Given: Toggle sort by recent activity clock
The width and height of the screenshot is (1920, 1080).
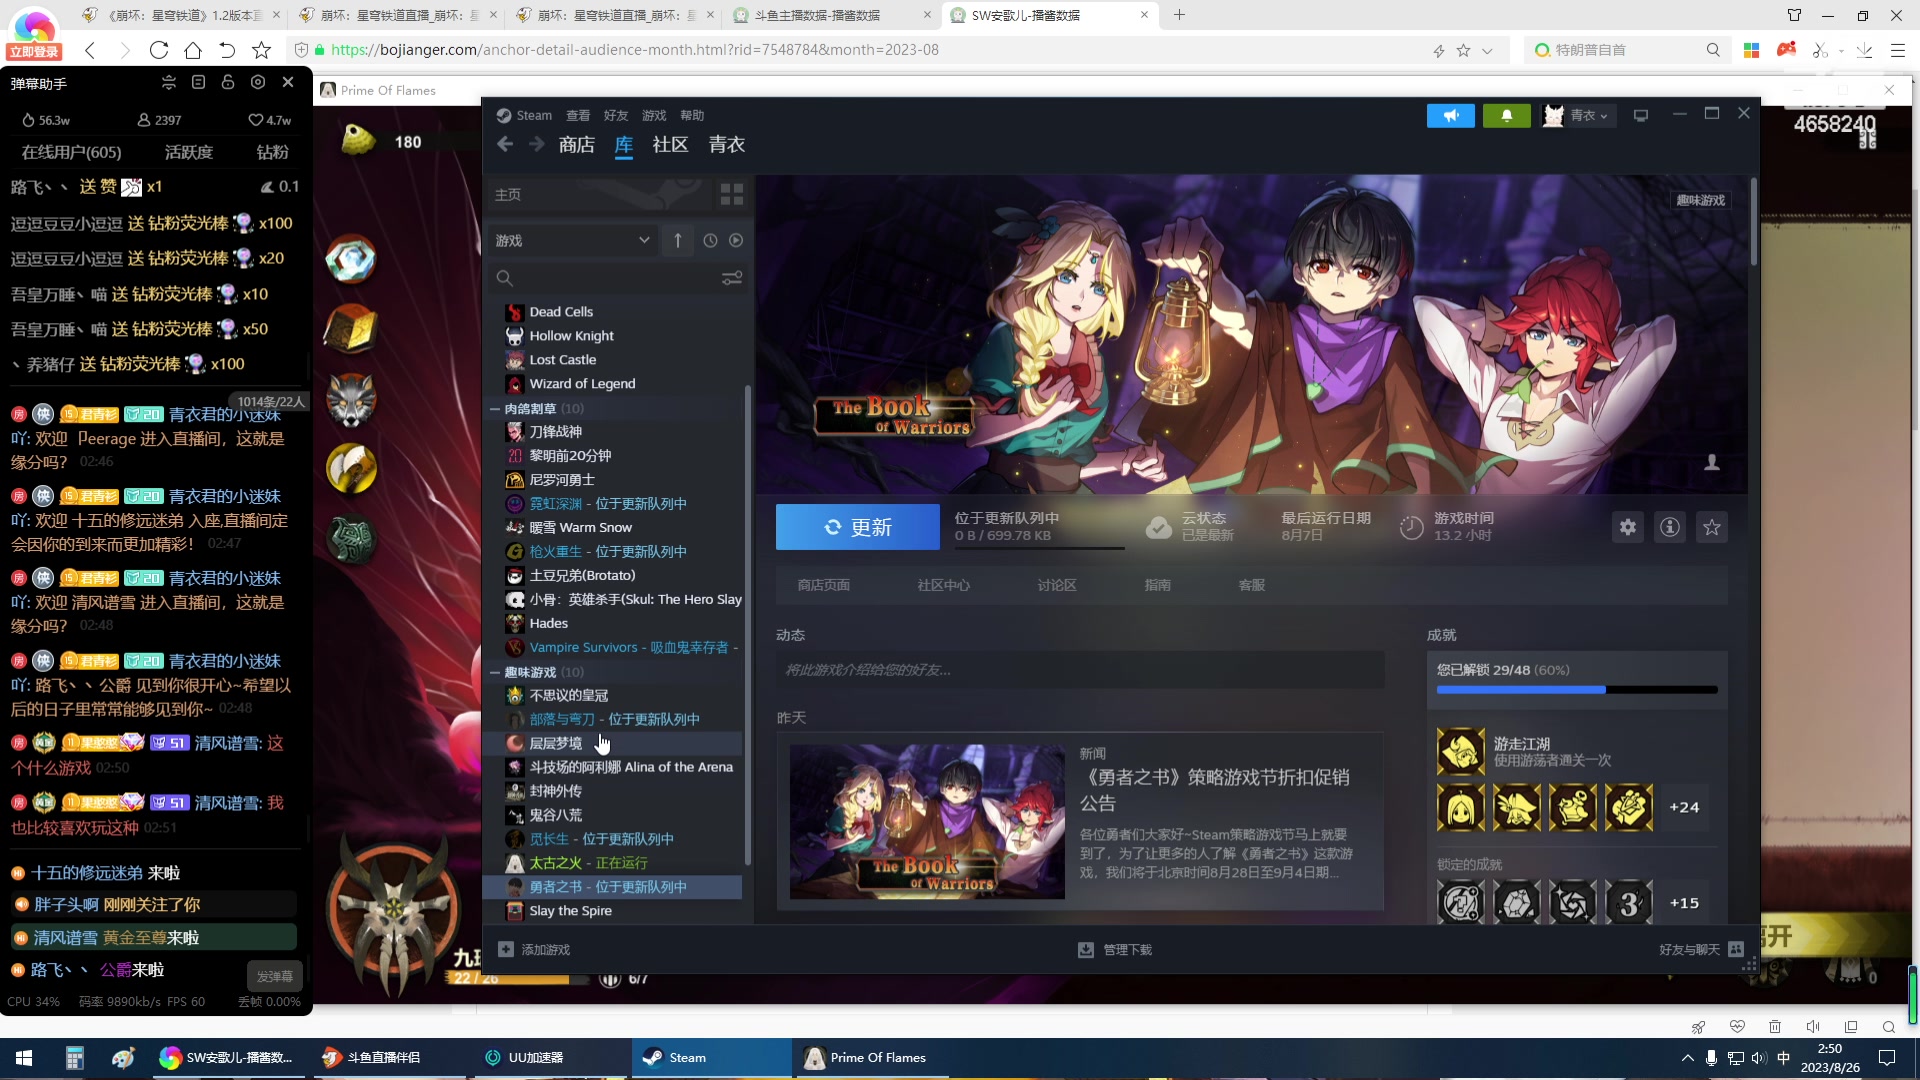Looking at the screenshot, I should pyautogui.click(x=710, y=240).
